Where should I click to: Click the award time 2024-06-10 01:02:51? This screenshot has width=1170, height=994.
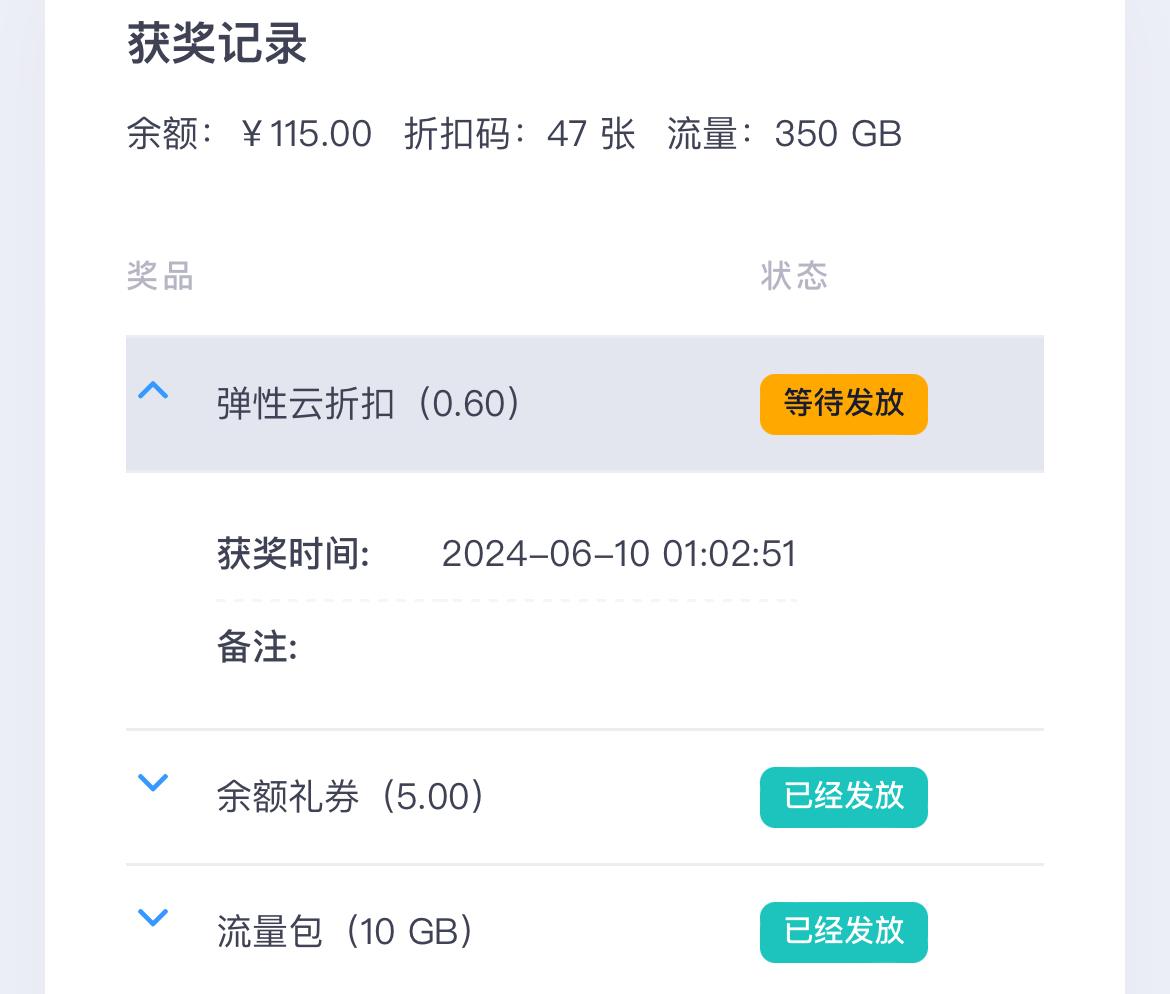[618, 554]
